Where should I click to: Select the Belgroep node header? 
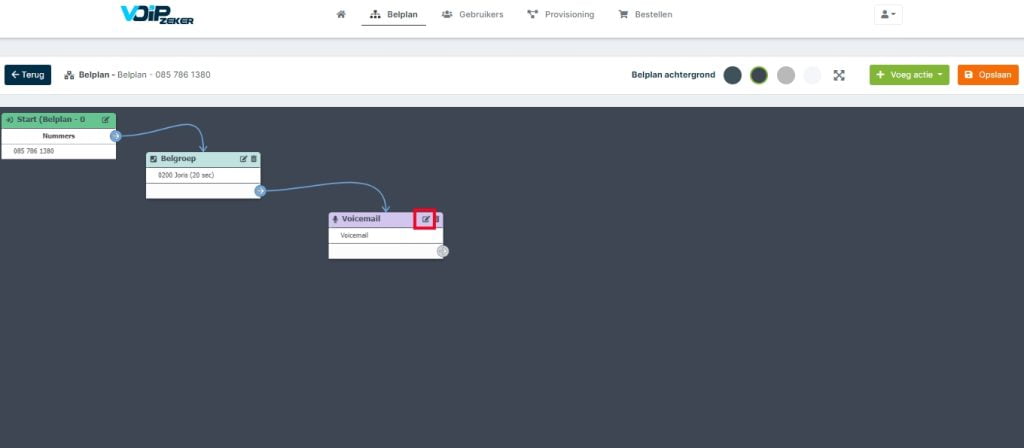[x=203, y=159]
